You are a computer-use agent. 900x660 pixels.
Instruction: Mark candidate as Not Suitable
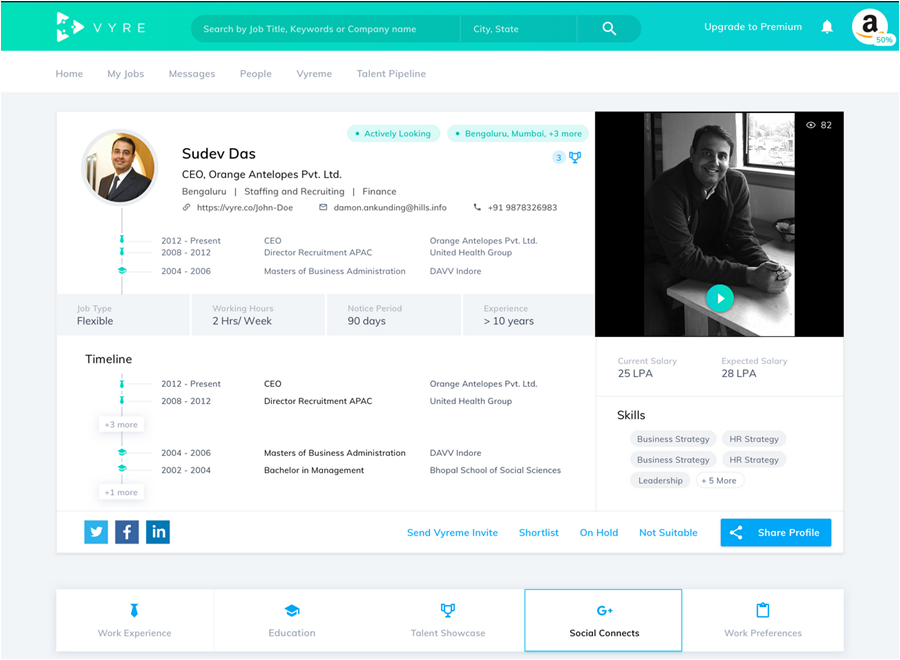pos(668,533)
